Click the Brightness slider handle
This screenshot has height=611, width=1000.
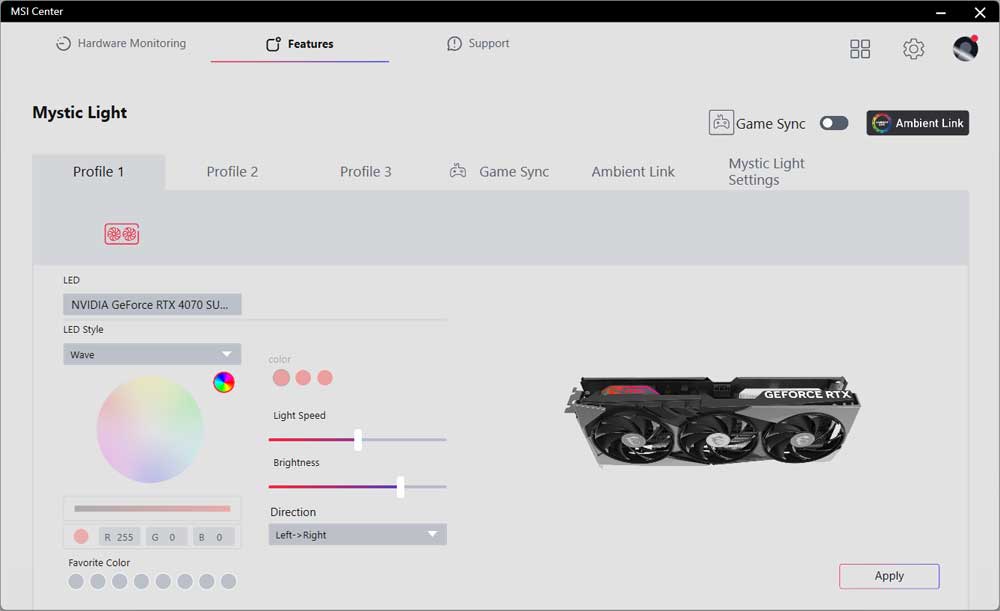coord(400,487)
